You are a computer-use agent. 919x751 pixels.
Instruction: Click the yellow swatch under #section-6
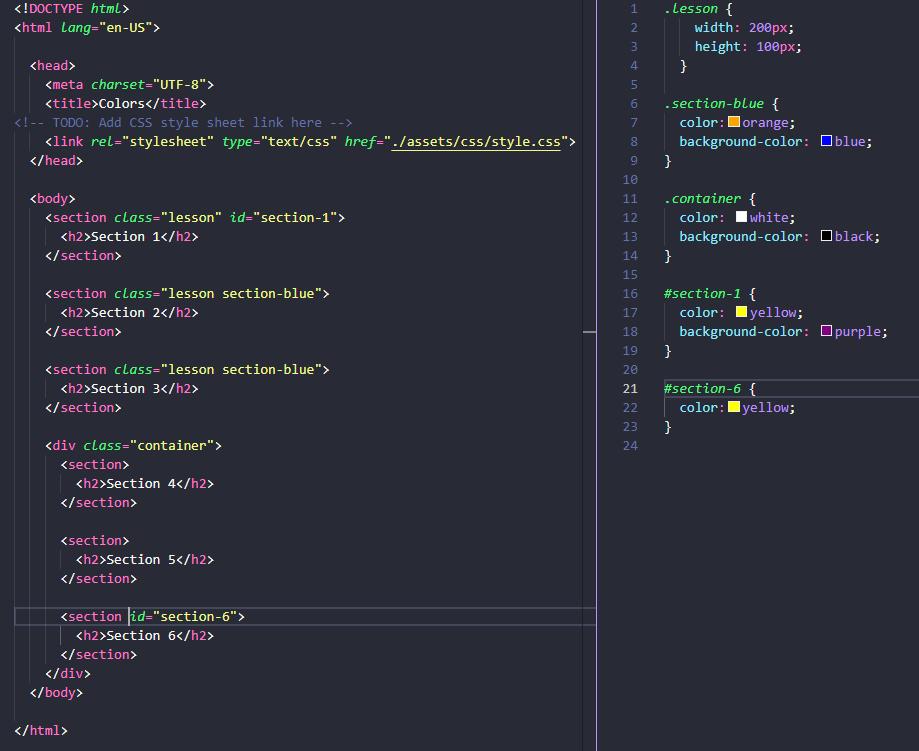(x=734, y=407)
